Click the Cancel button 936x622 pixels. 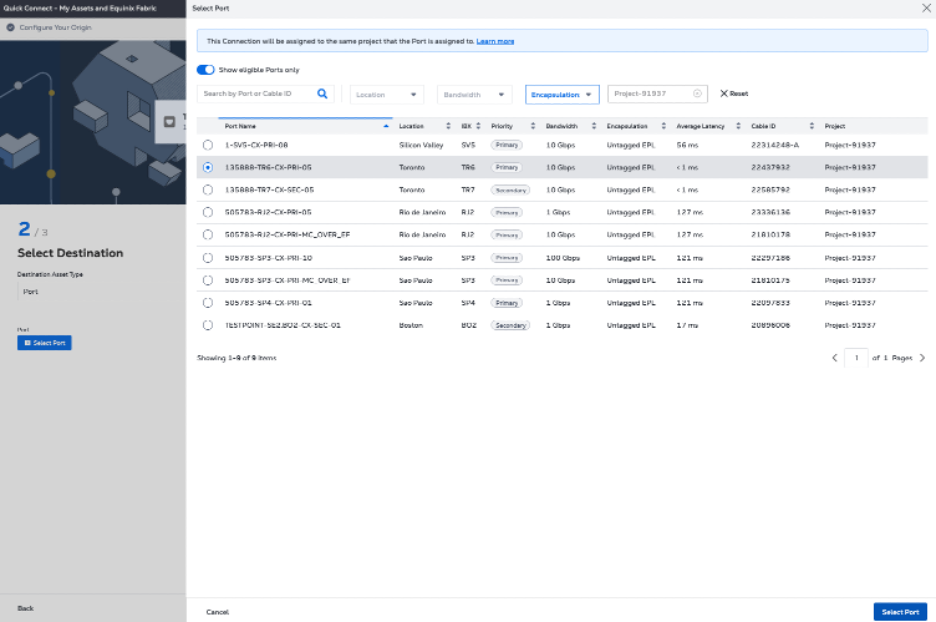[x=217, y=612]
